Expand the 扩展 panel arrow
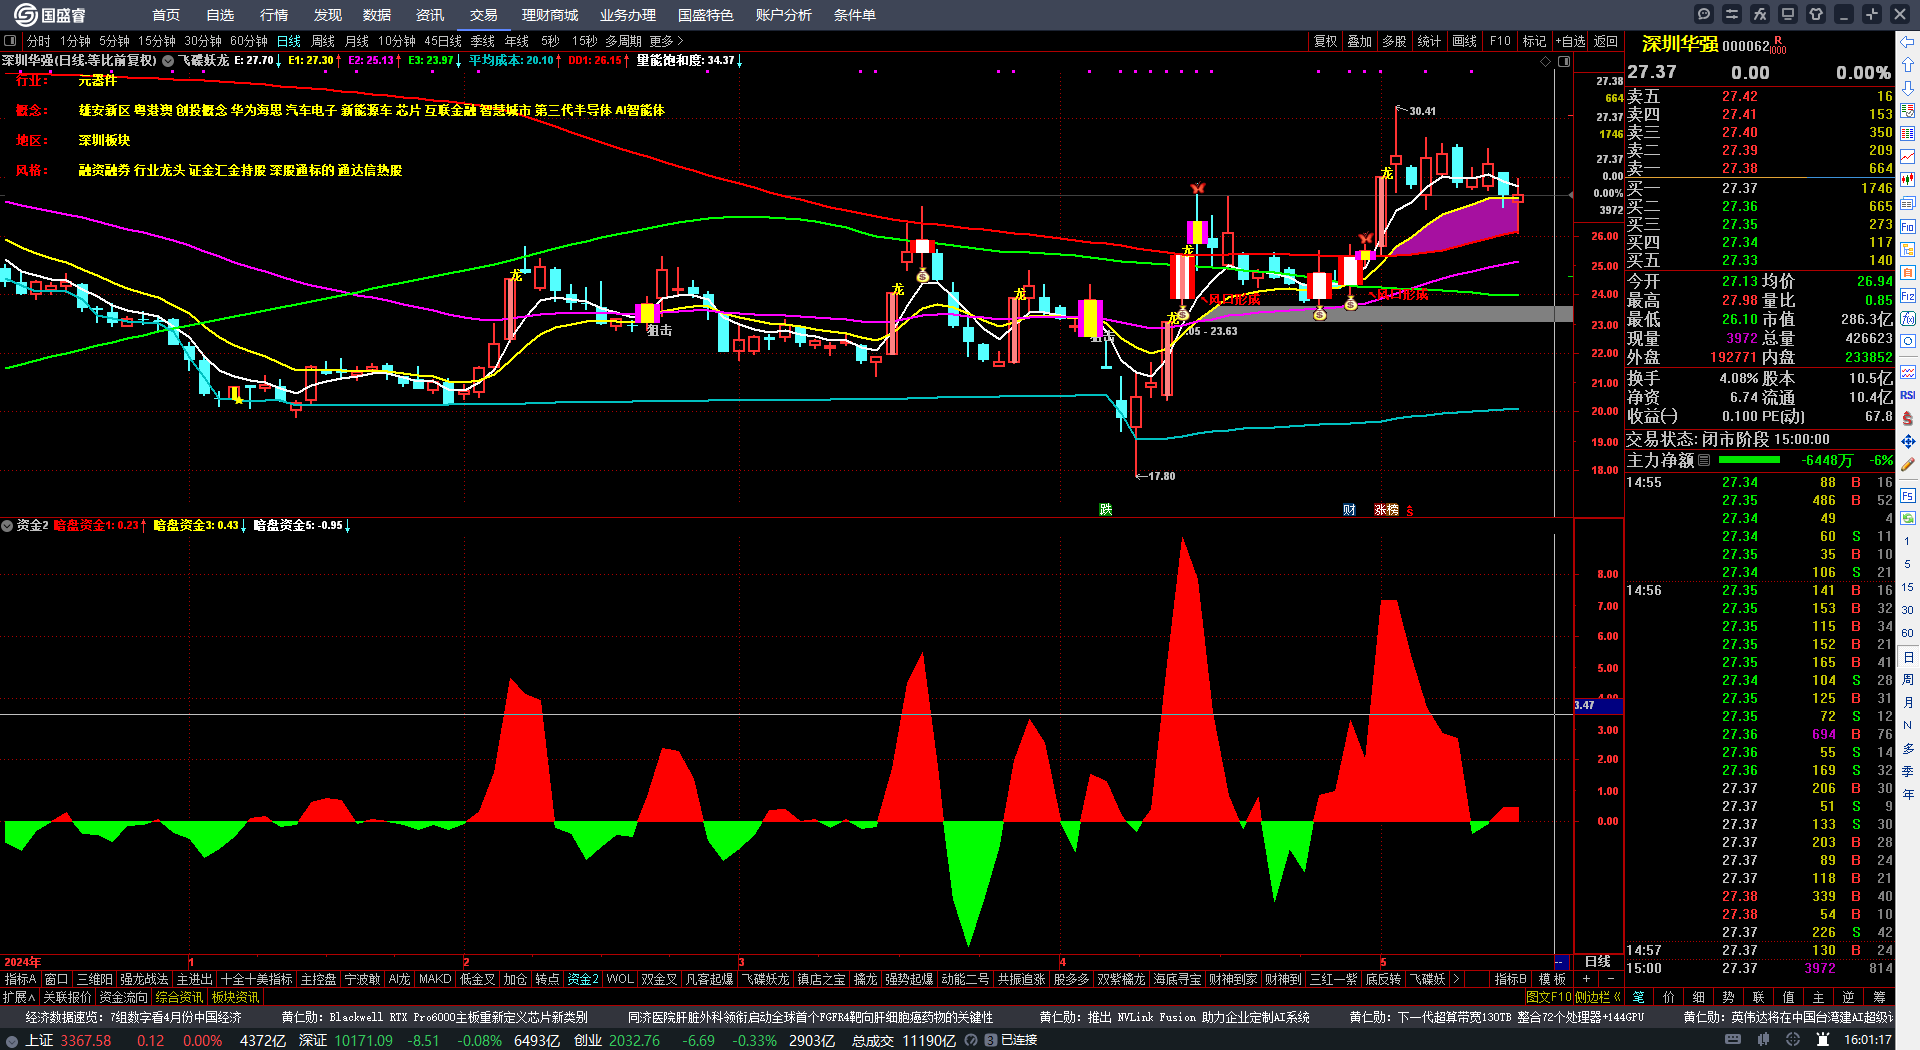This screenshot has width=1920, height=1050. [x=19, y=997]
